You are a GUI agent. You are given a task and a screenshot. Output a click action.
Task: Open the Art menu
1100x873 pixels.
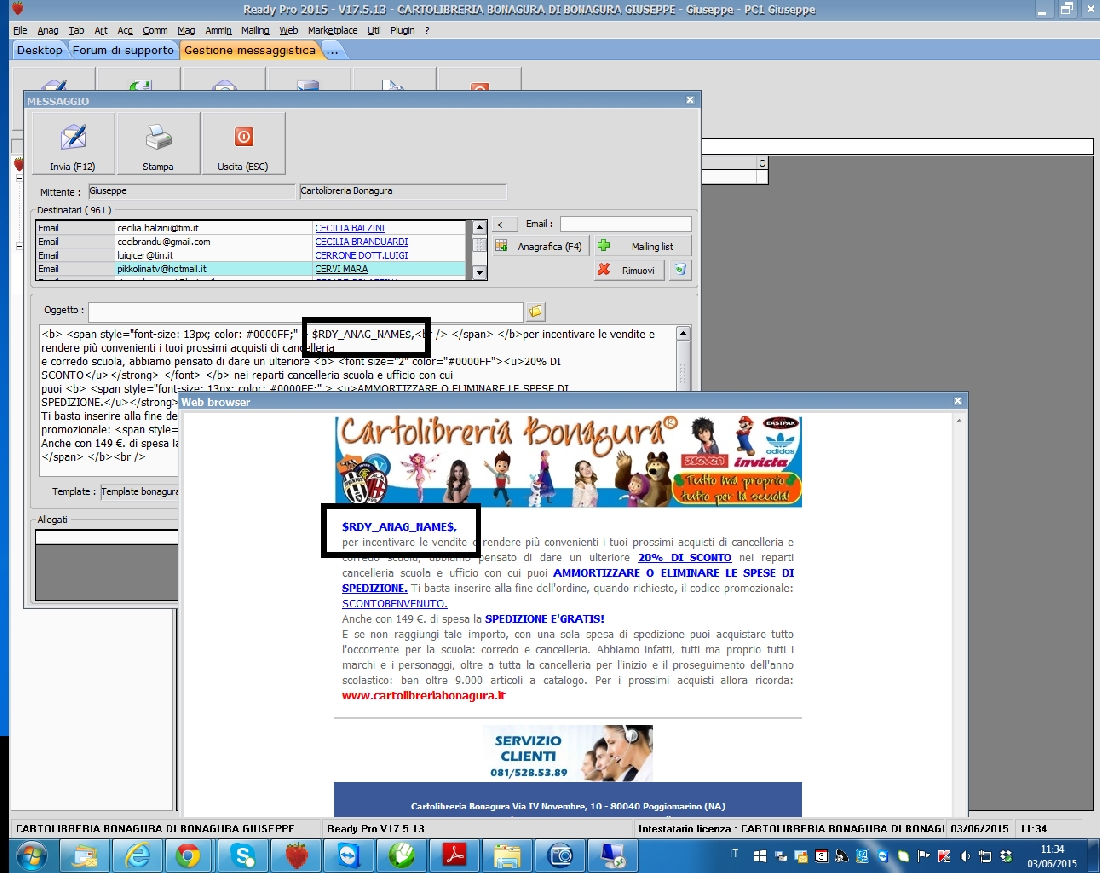point(101,31)
